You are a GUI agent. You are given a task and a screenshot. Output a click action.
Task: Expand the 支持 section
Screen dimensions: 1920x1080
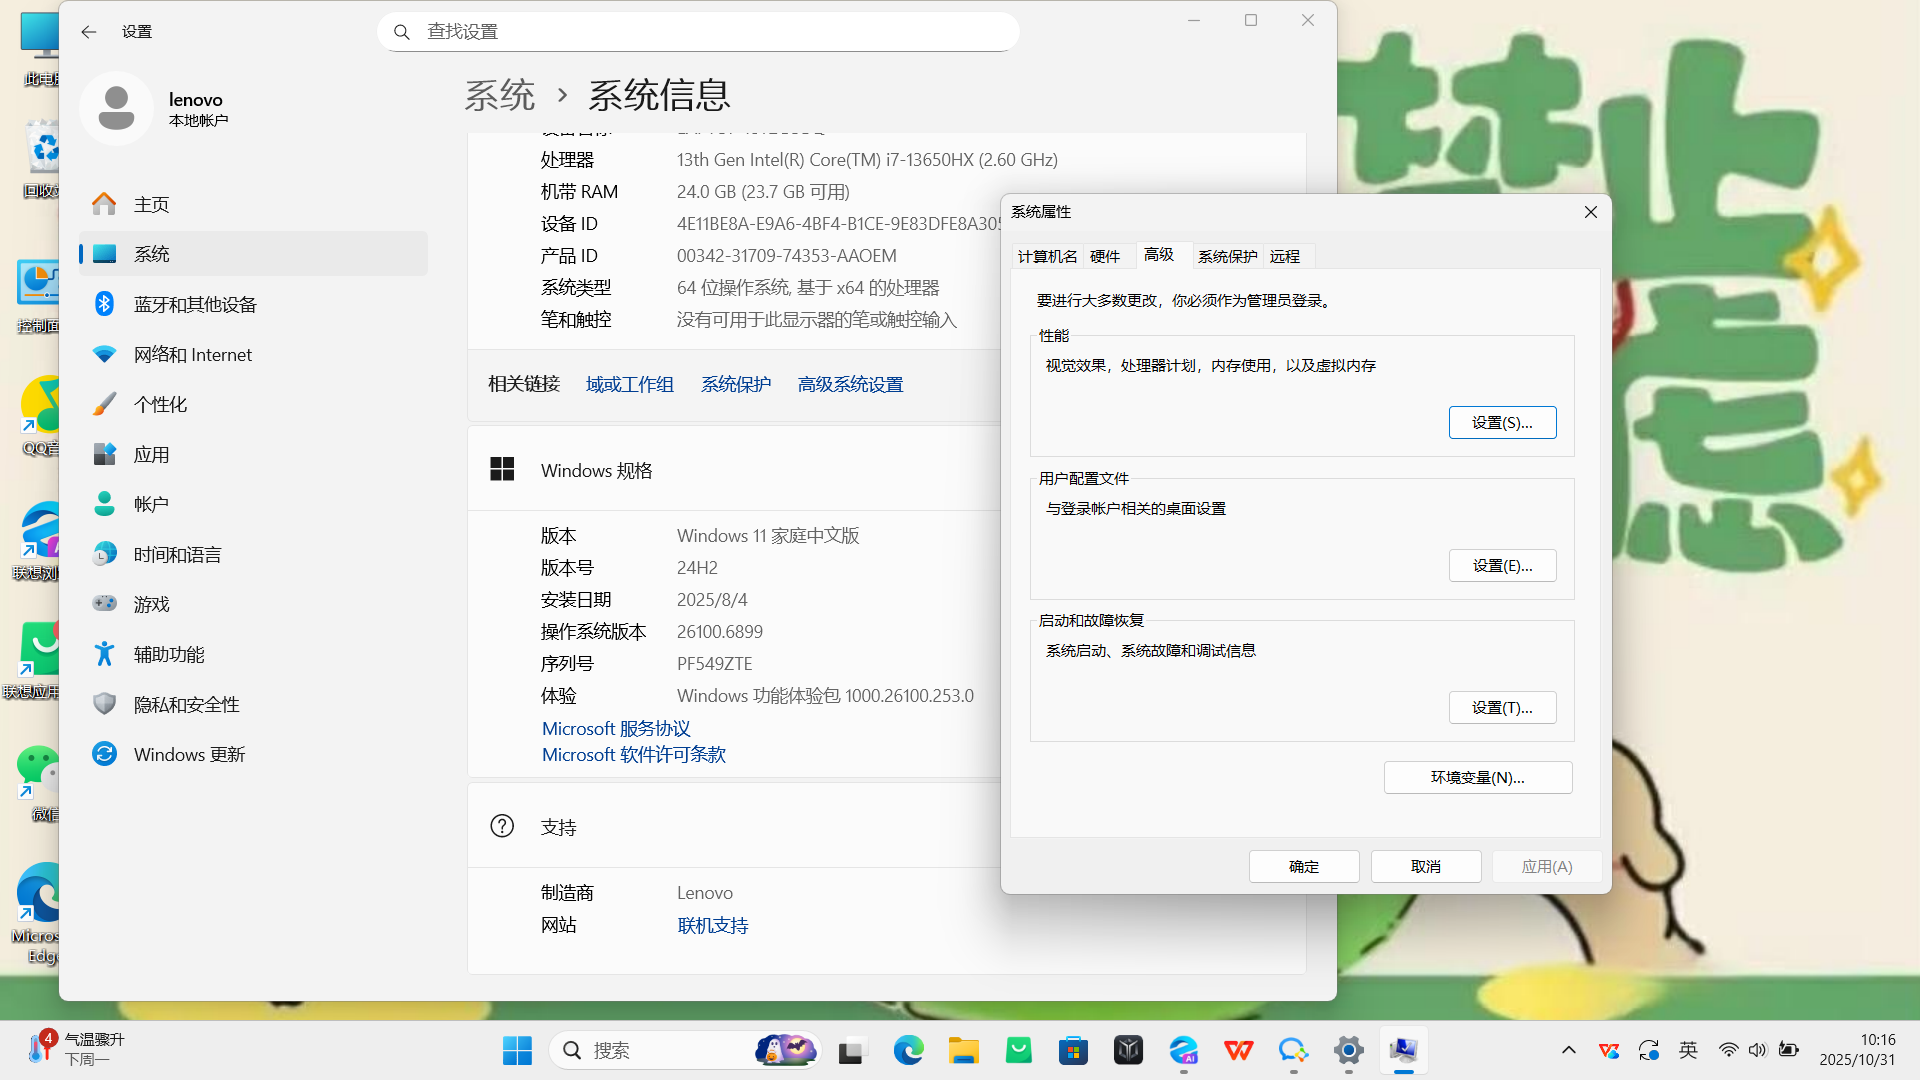(x=558, y=826)
